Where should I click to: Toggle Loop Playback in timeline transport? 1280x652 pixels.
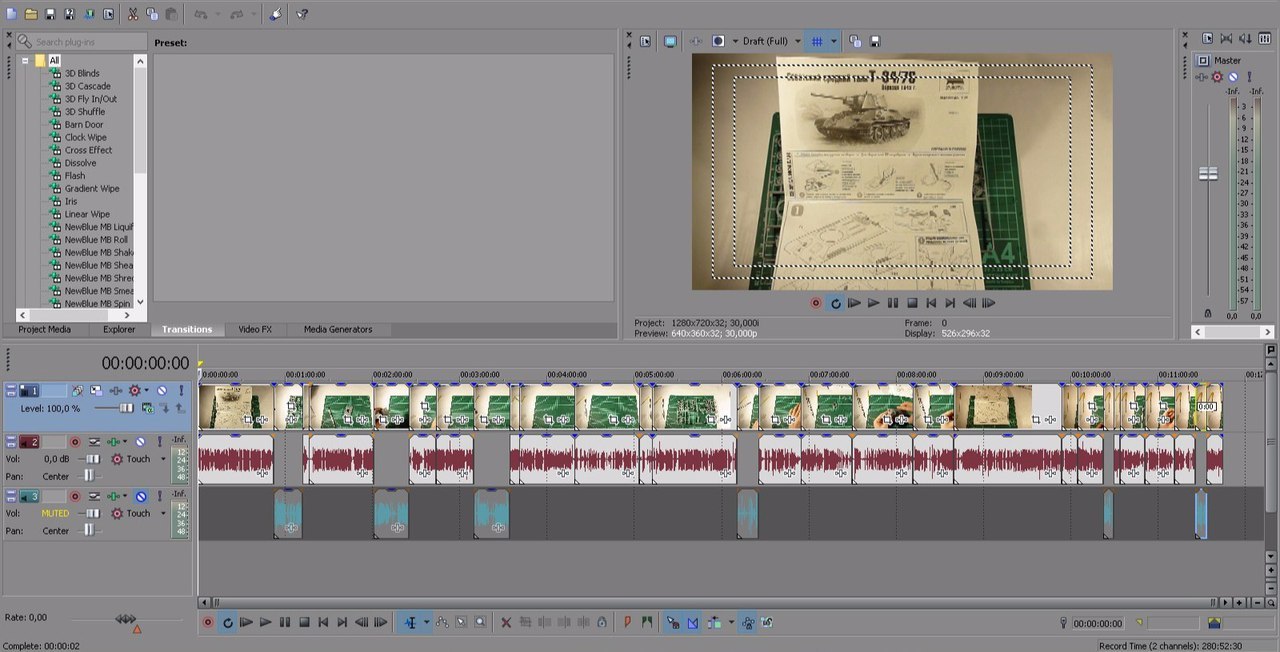click(227, 622)
